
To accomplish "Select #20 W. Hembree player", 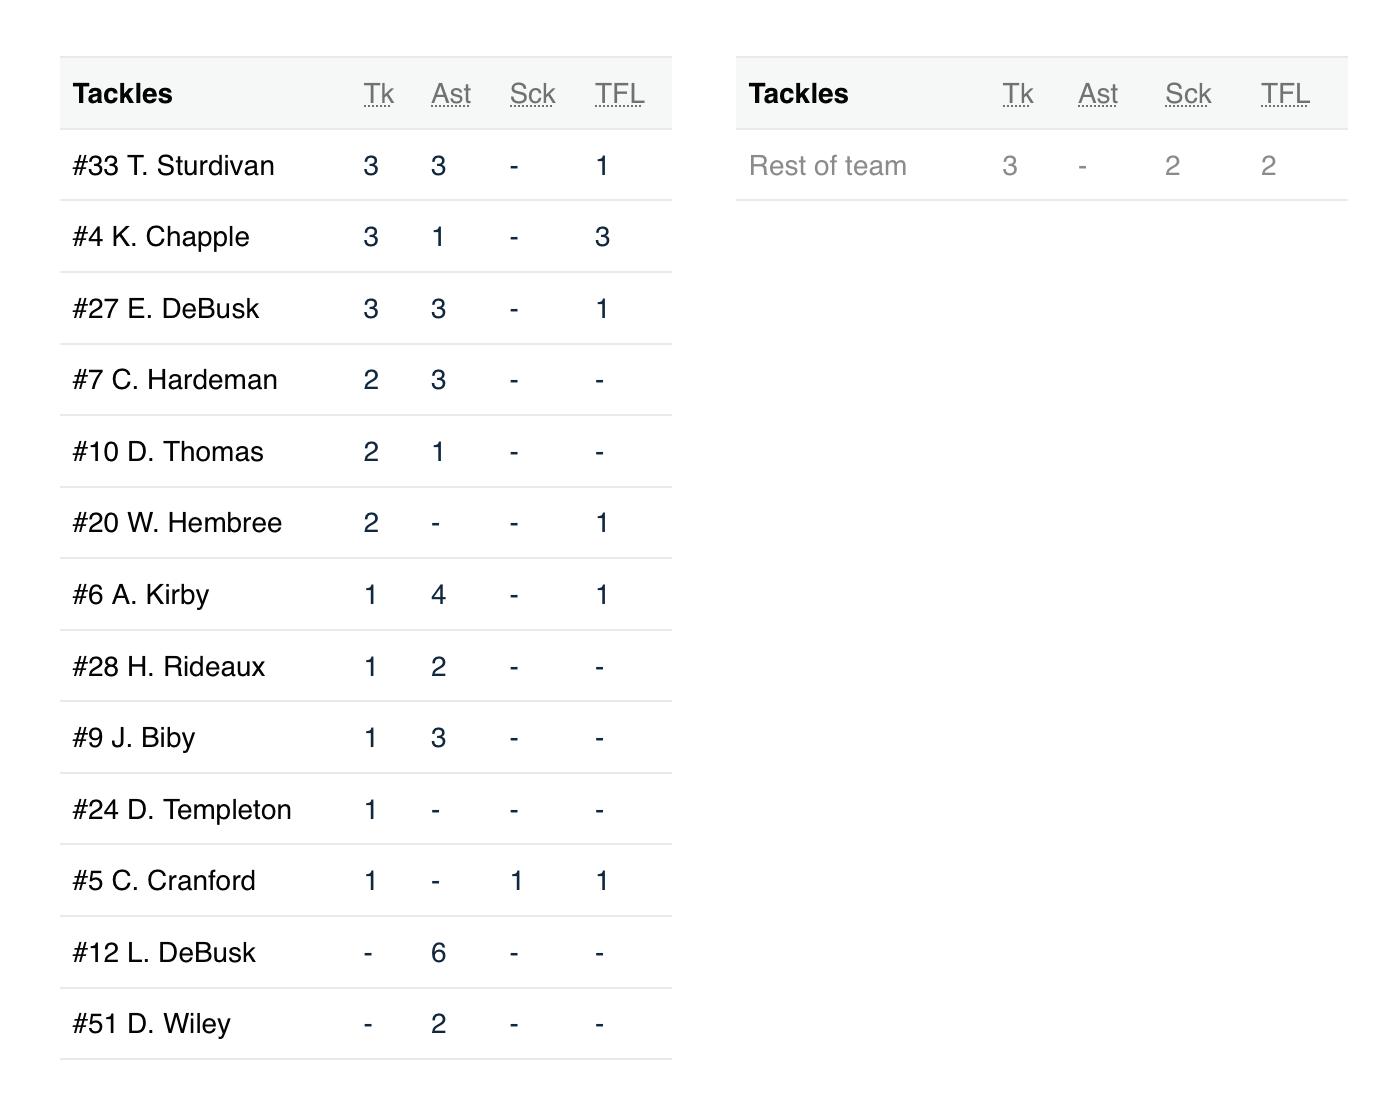I will point(177,523).
